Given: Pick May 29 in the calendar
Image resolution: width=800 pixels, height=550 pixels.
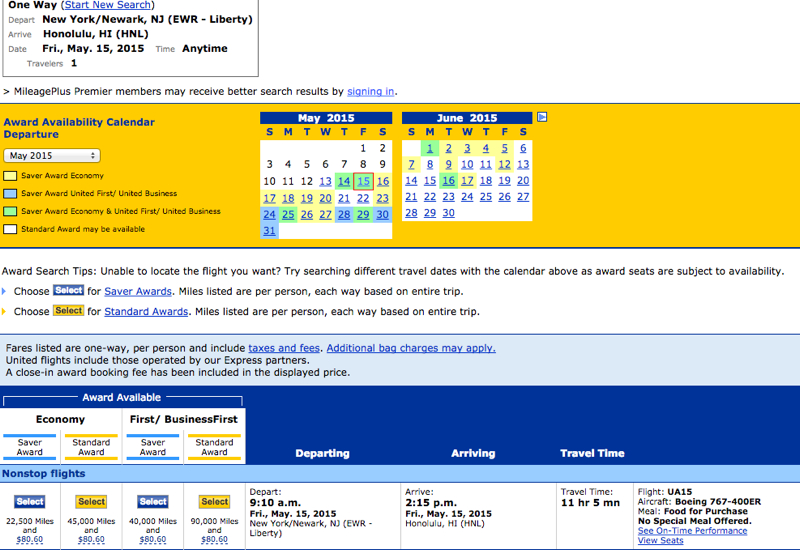Looking at the screenshot, I should point(363,215).
